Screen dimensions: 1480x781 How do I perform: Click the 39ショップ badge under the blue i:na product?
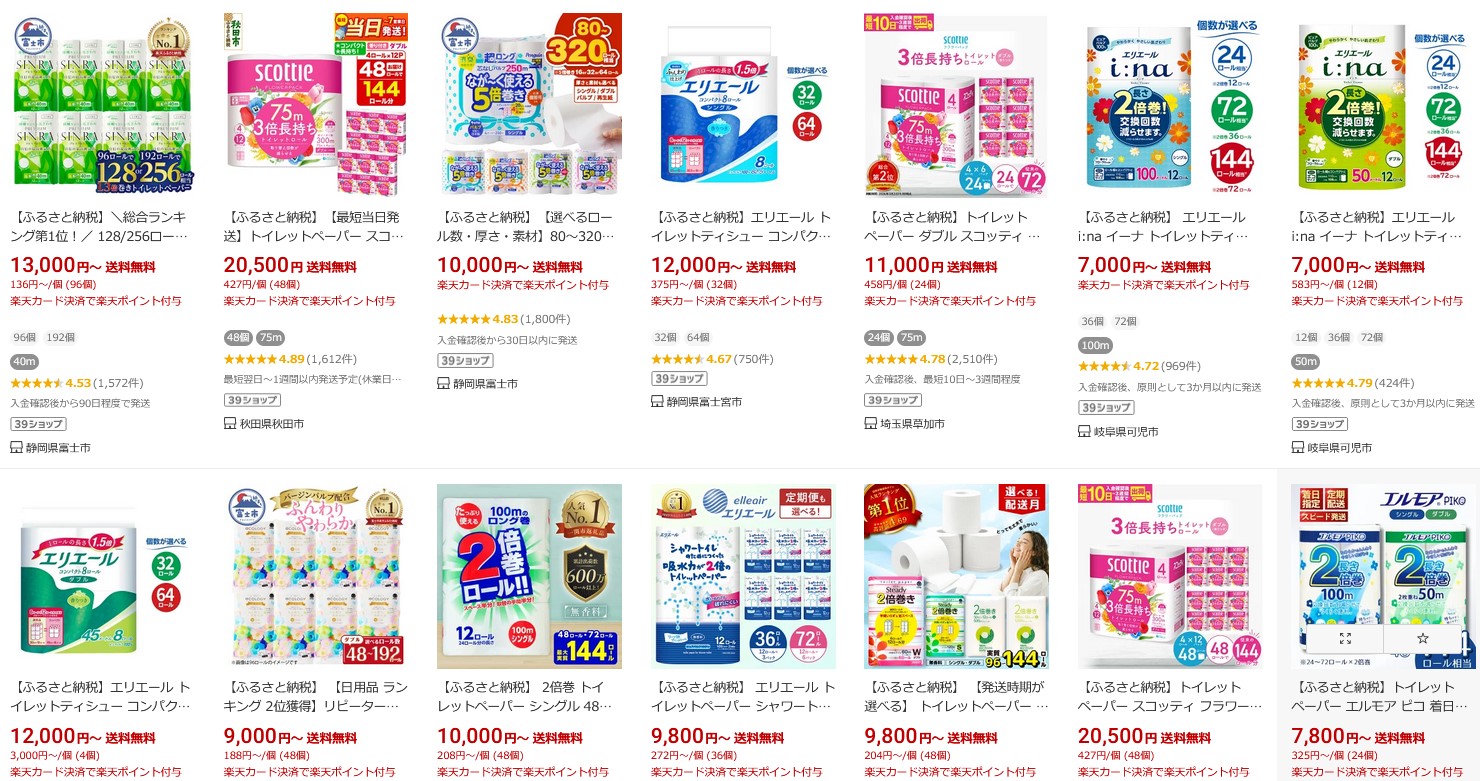[x=1105, y=407]
